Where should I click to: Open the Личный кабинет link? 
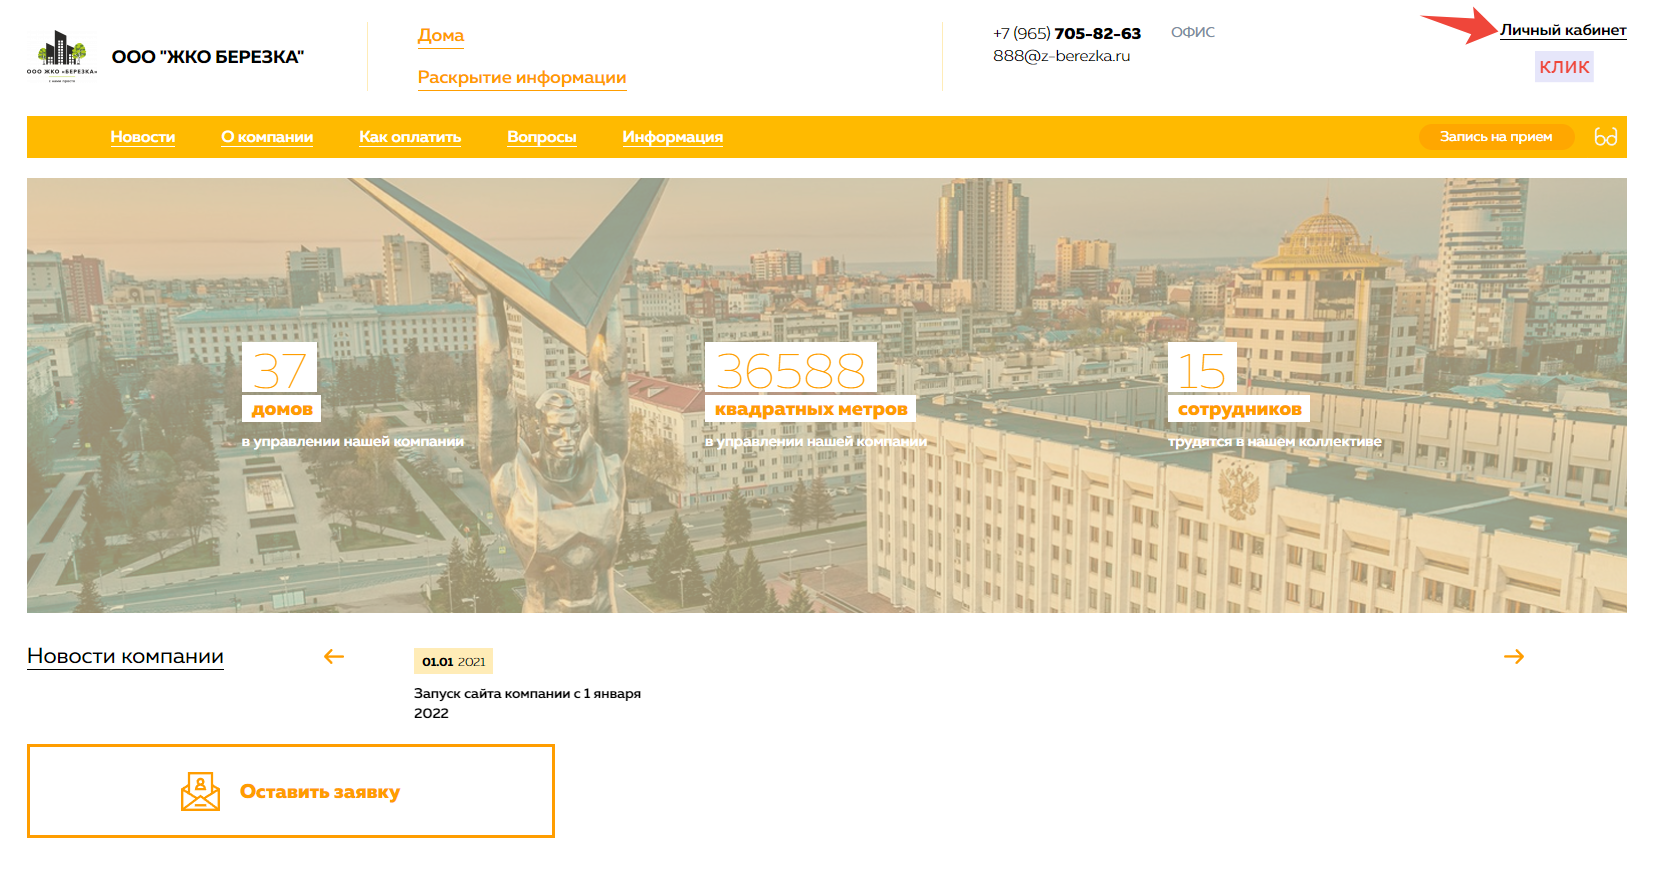click(x=1562, y=30)
